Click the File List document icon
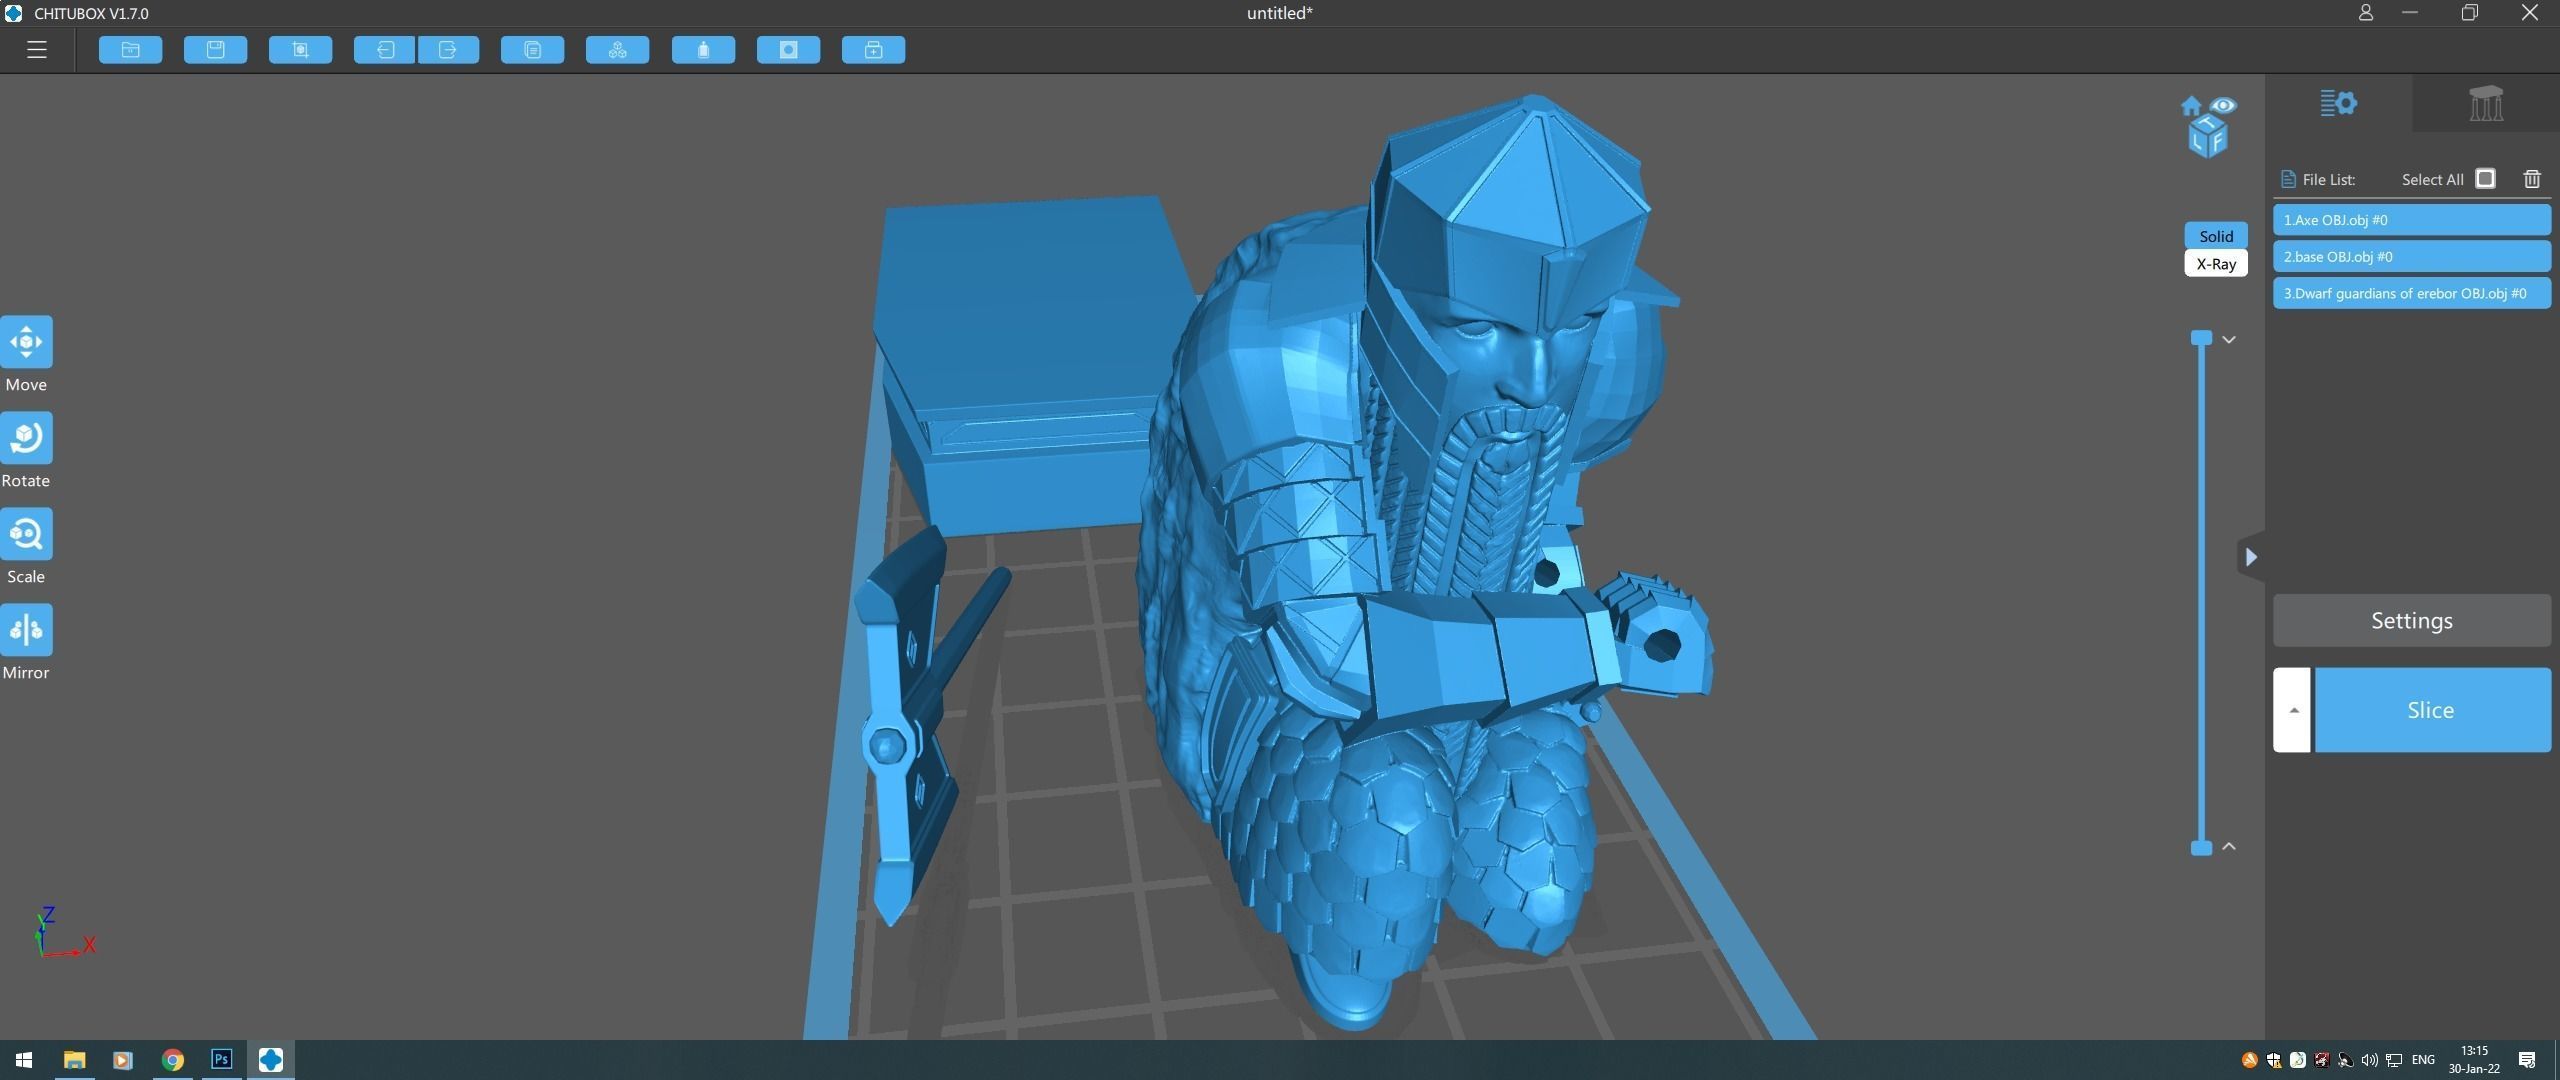Screen dimensions: 2560x1080 tap(2288, 179)
